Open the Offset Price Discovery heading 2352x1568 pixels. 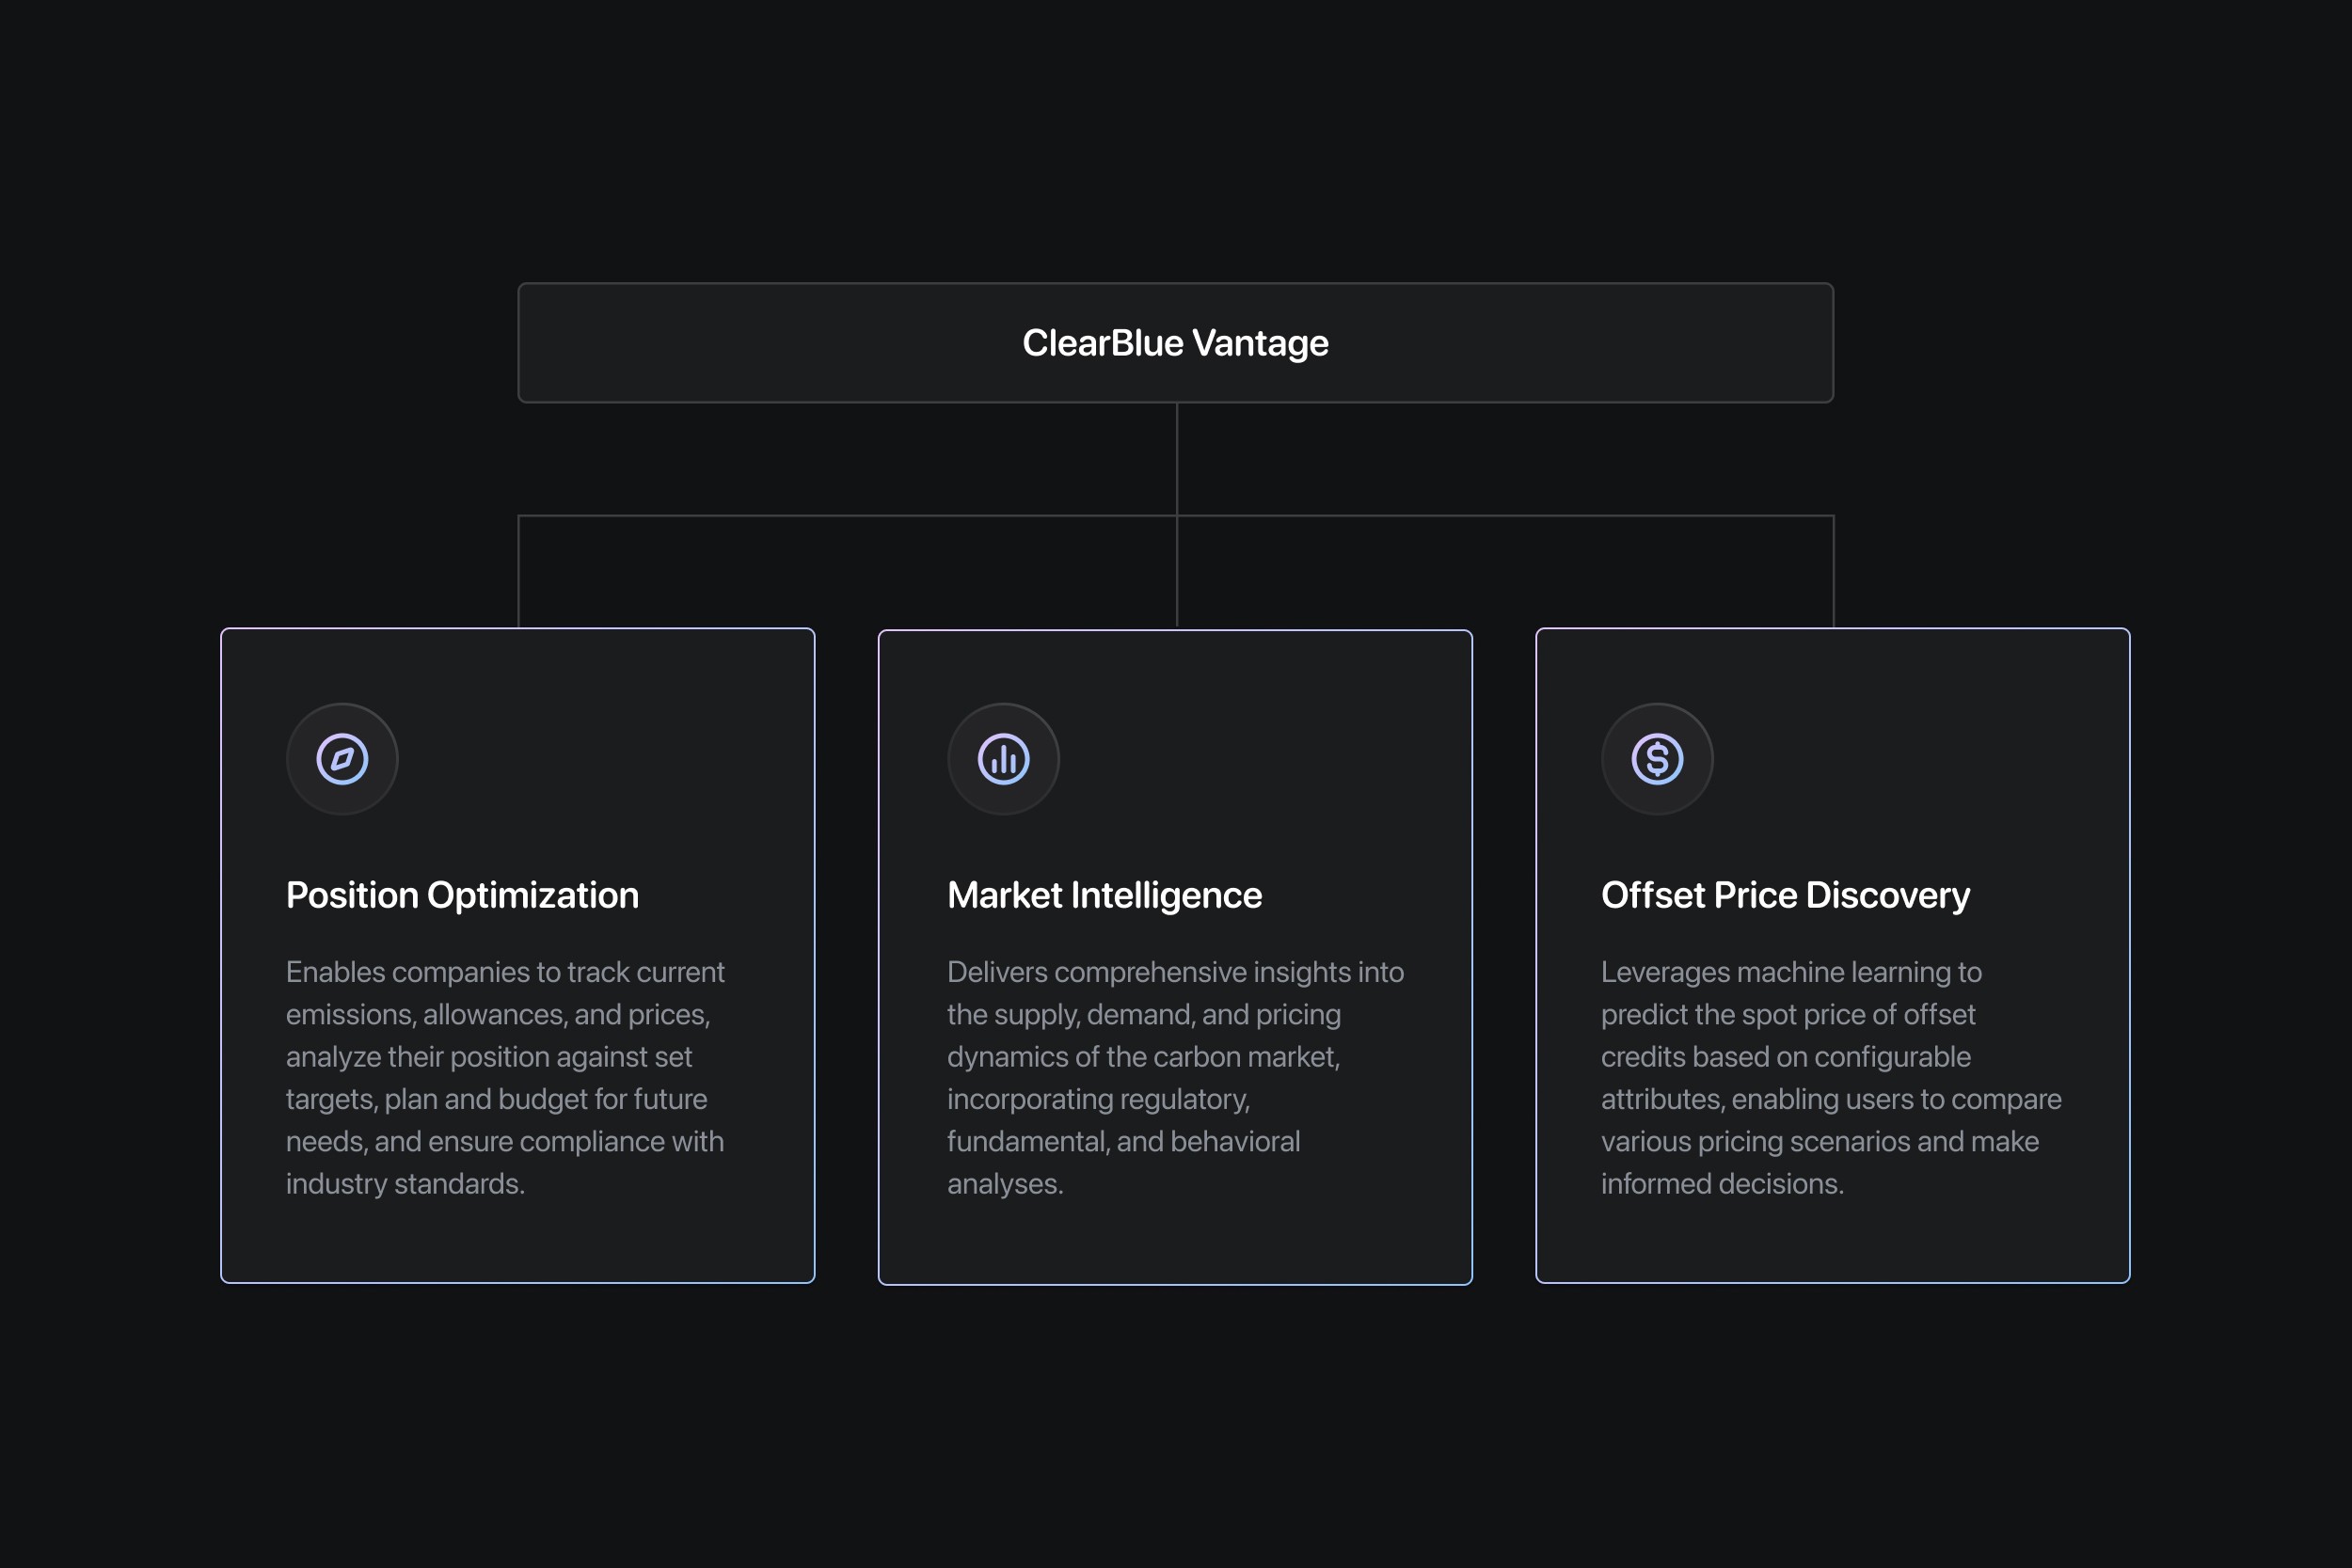[1785, 896]
